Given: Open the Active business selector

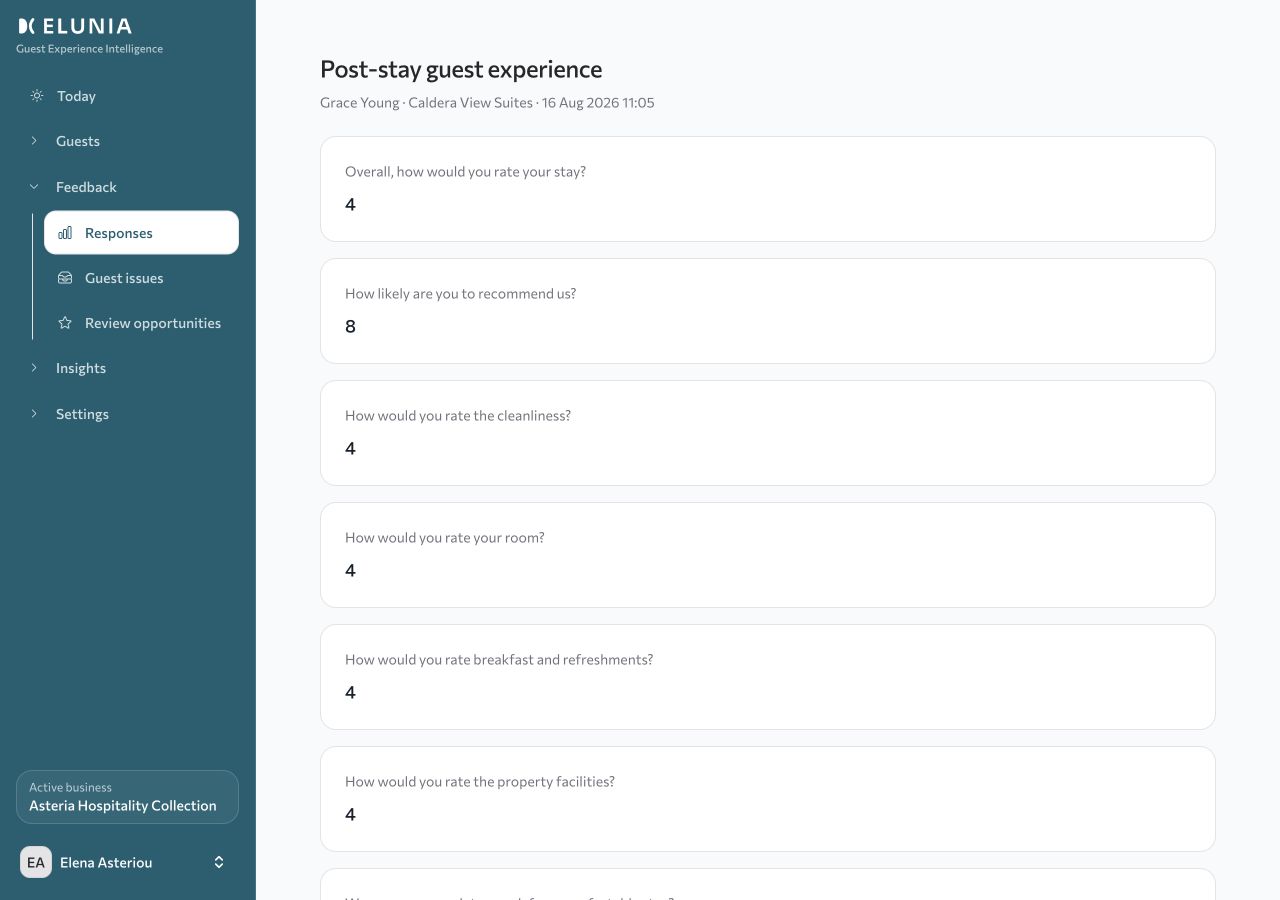Looking at the screenshot, I should pos(127,797).
